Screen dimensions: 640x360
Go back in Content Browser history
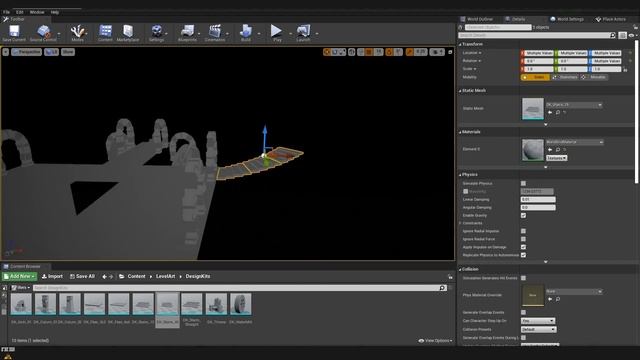(104, 277)
